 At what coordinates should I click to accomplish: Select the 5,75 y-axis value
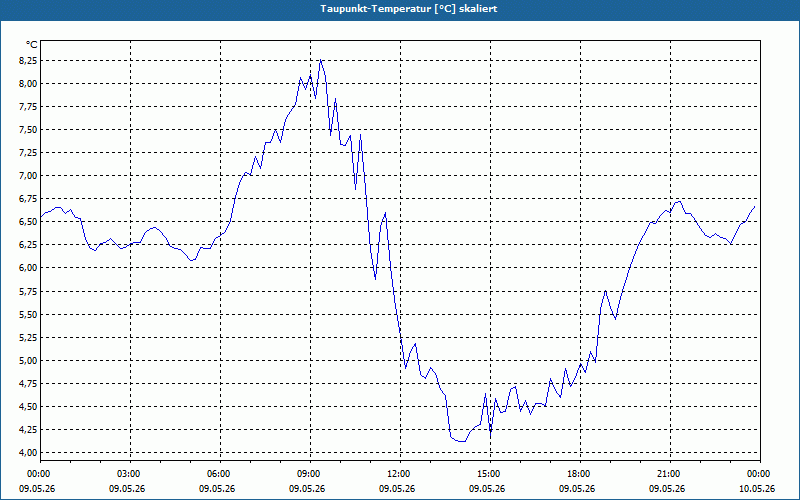pyautogui.click(x=27, y=291)
